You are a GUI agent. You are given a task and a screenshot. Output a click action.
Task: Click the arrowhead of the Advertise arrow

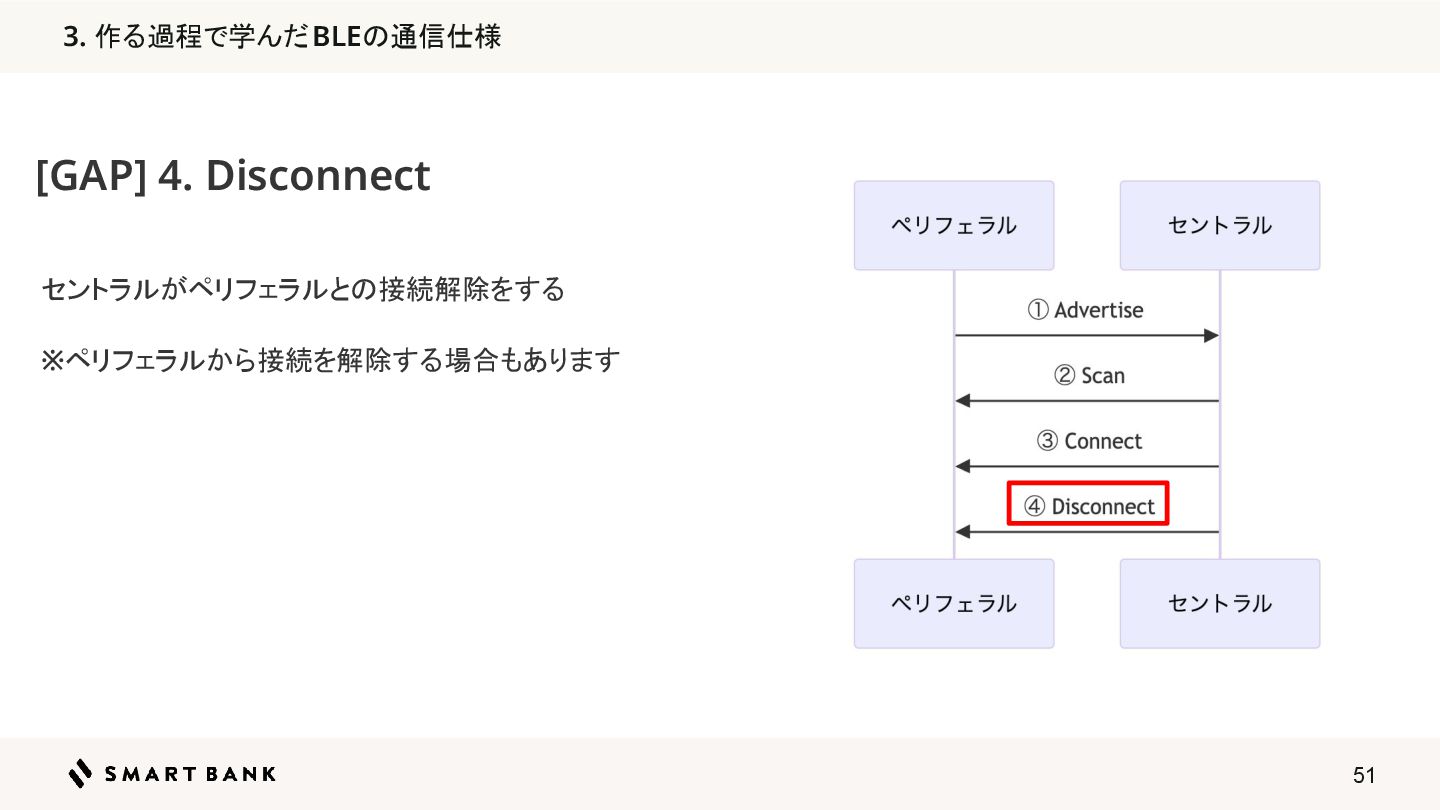click(1211, 336)
